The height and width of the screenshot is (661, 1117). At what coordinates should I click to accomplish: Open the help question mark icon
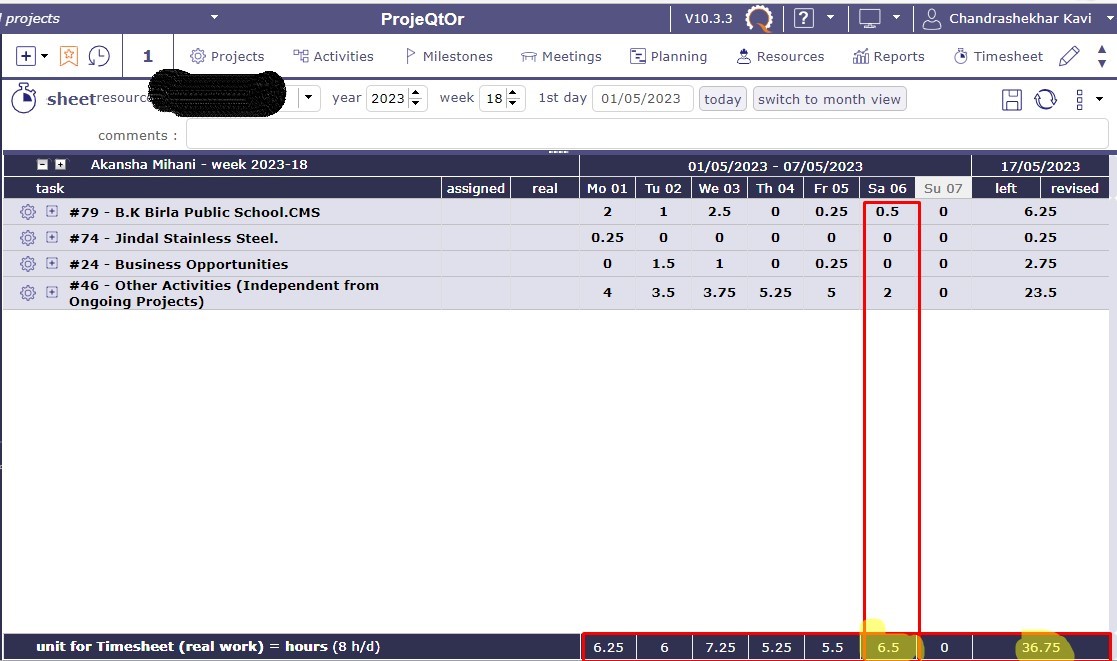804,18
